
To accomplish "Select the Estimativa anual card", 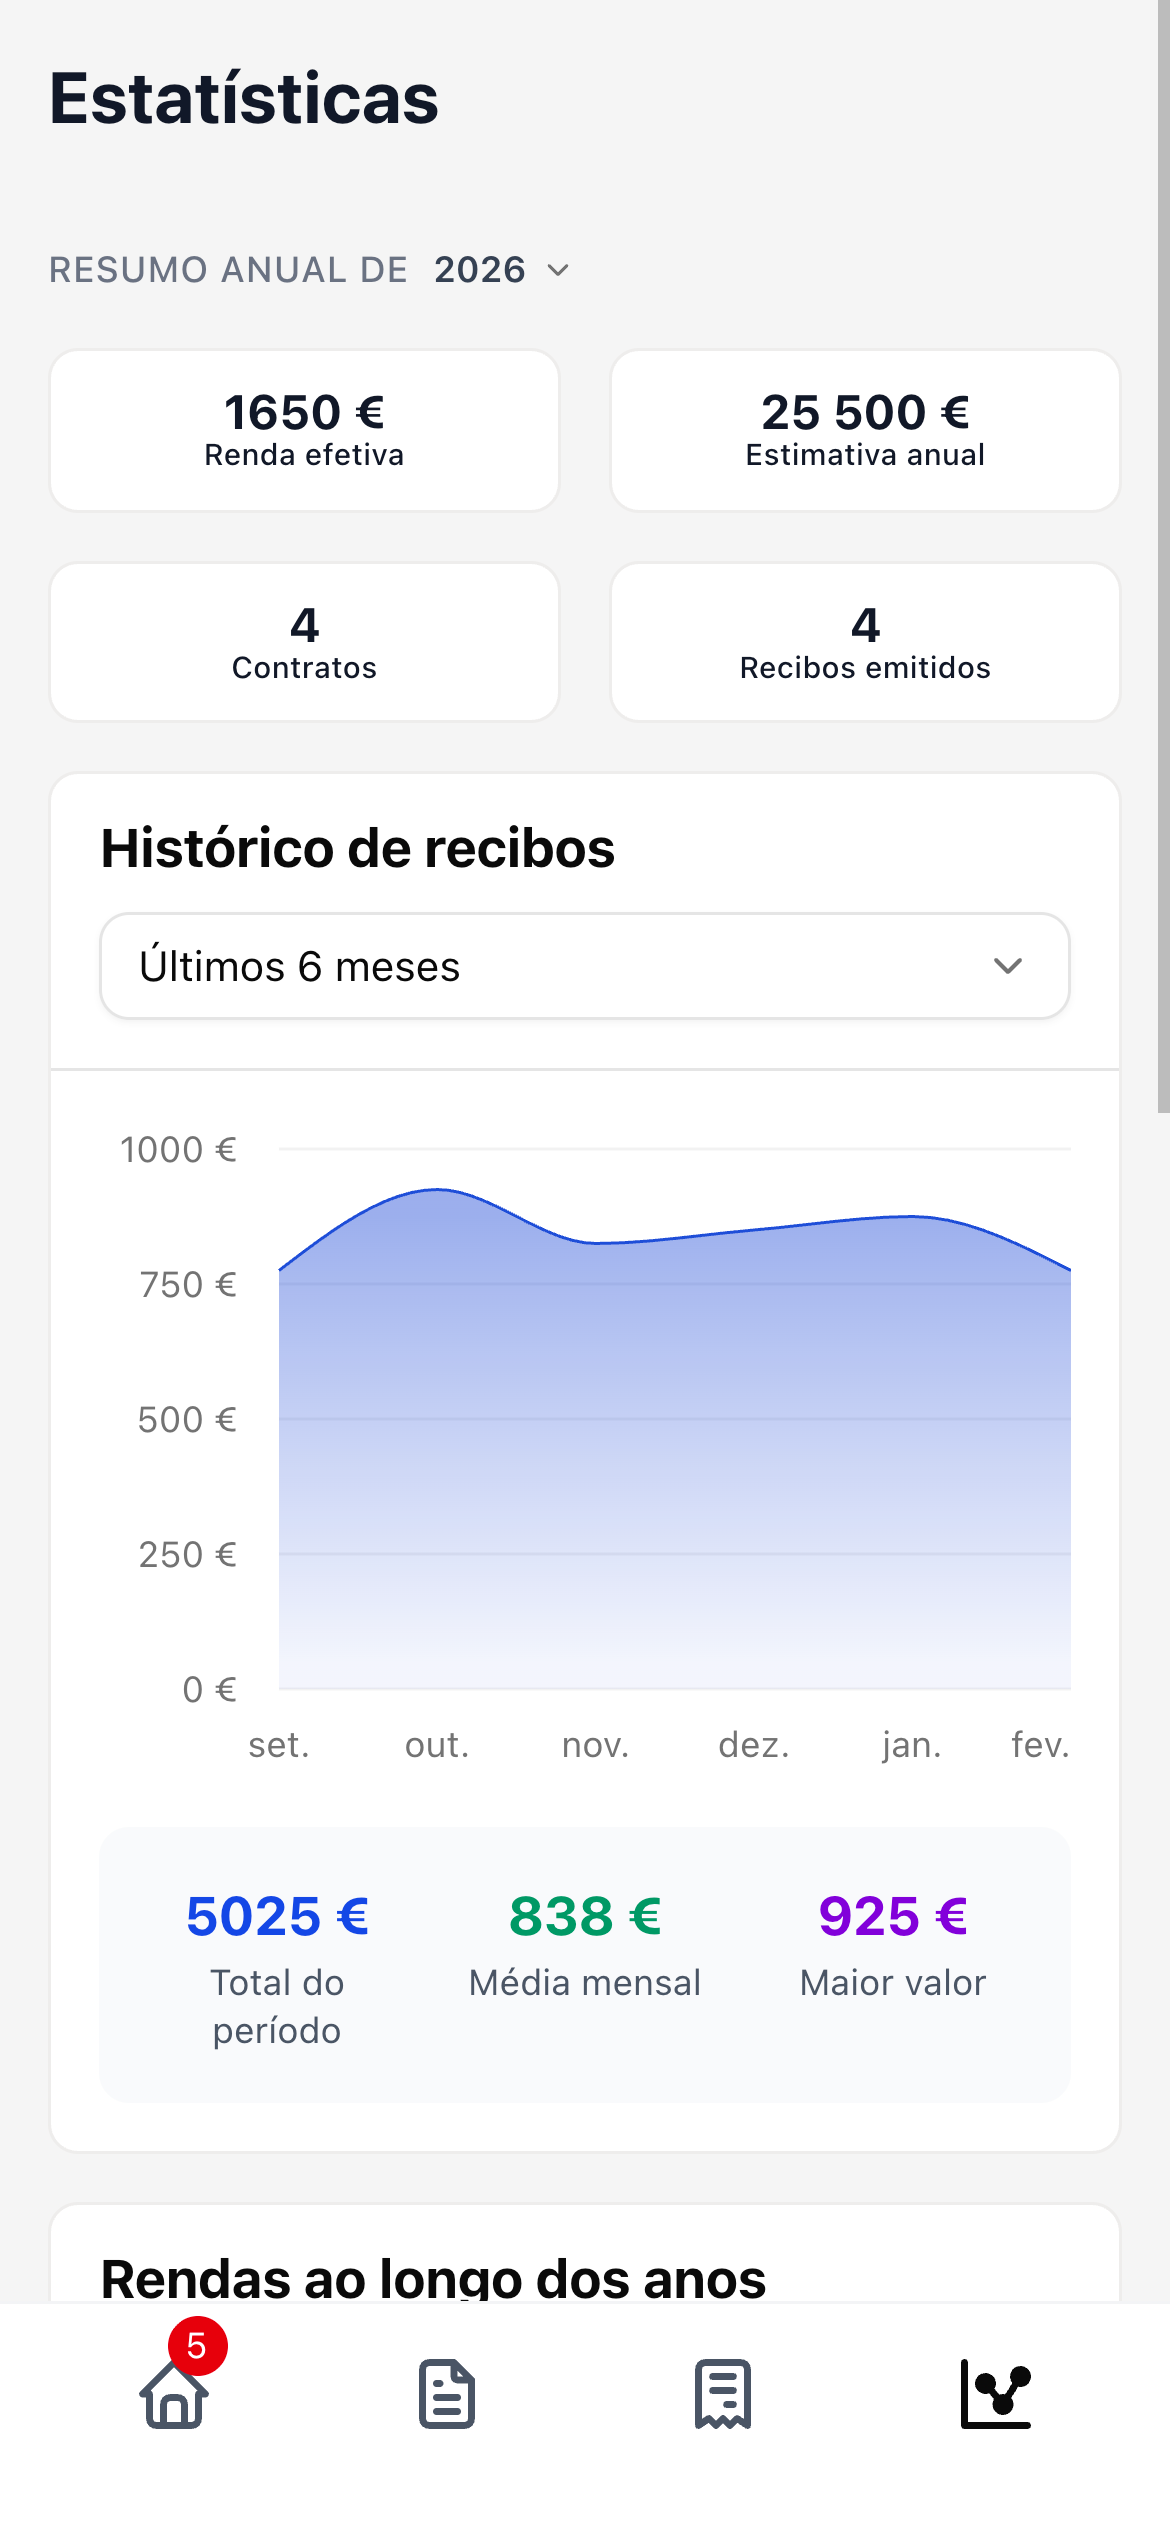I will [865, 431].
